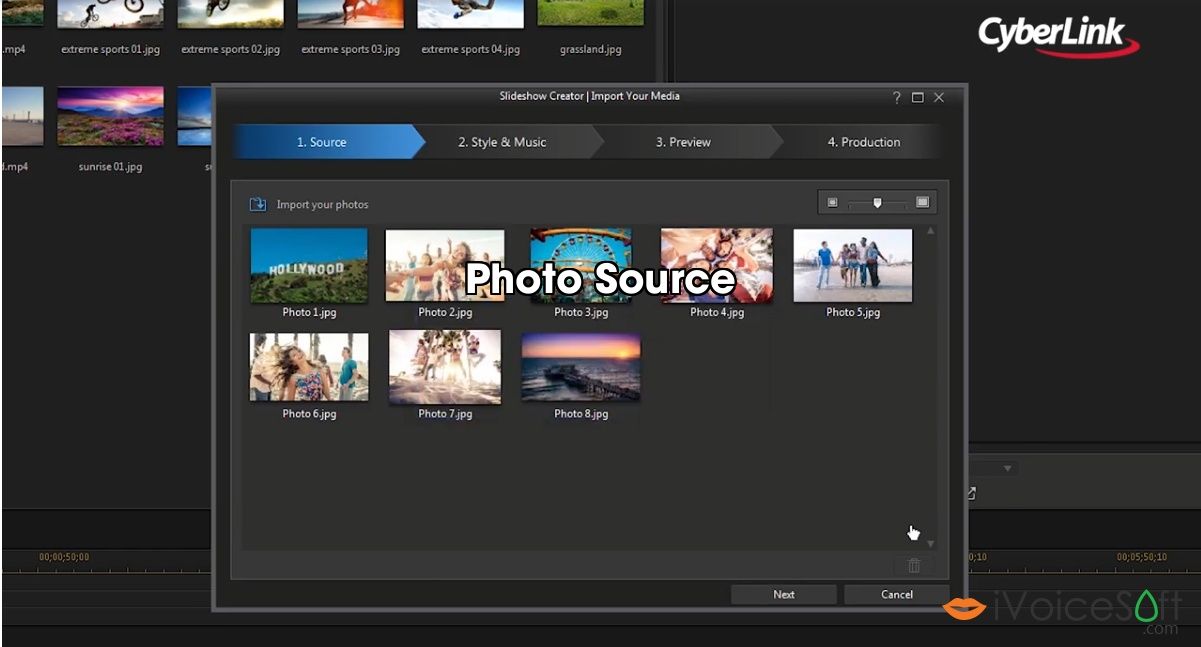Select extreme sports 04.jpg in the media library
The height and width of the screenshot is (647, 1201).
470,14
